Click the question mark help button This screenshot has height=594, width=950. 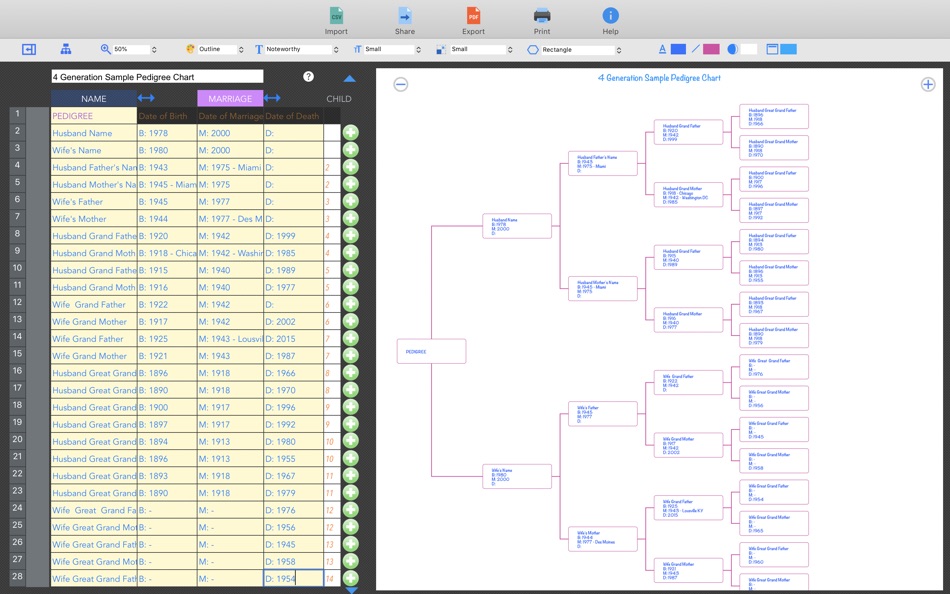click(x=308, y=76)
